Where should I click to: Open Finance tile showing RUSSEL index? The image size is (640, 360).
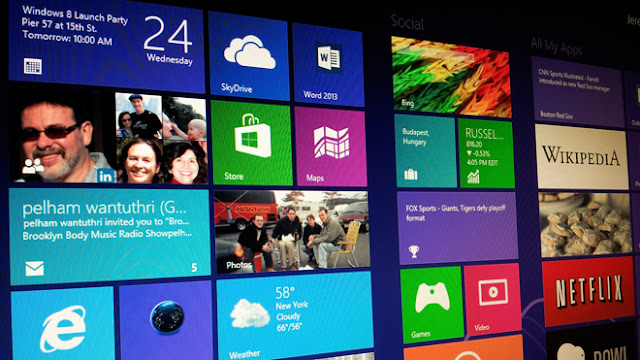pyautogui.click(x=486, y=154)
